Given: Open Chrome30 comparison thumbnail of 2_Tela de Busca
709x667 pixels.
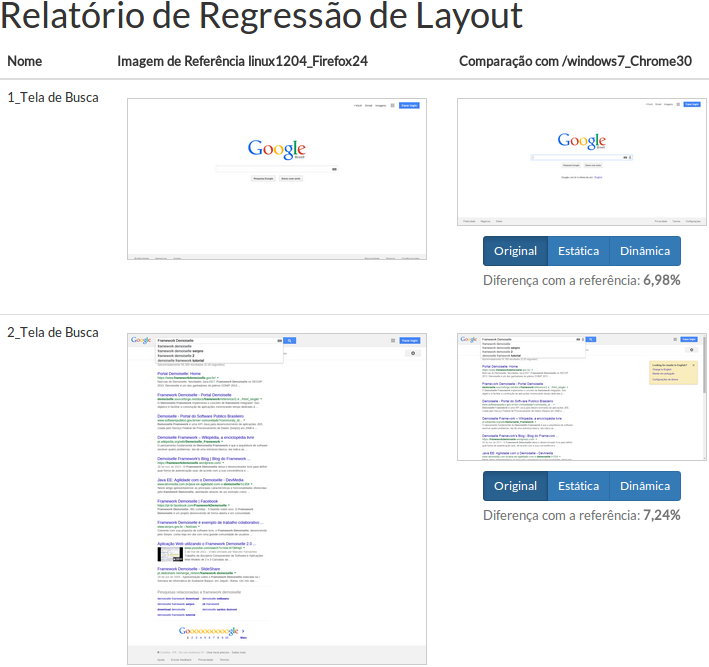Looking at the screenshot, I should [582, 397].
